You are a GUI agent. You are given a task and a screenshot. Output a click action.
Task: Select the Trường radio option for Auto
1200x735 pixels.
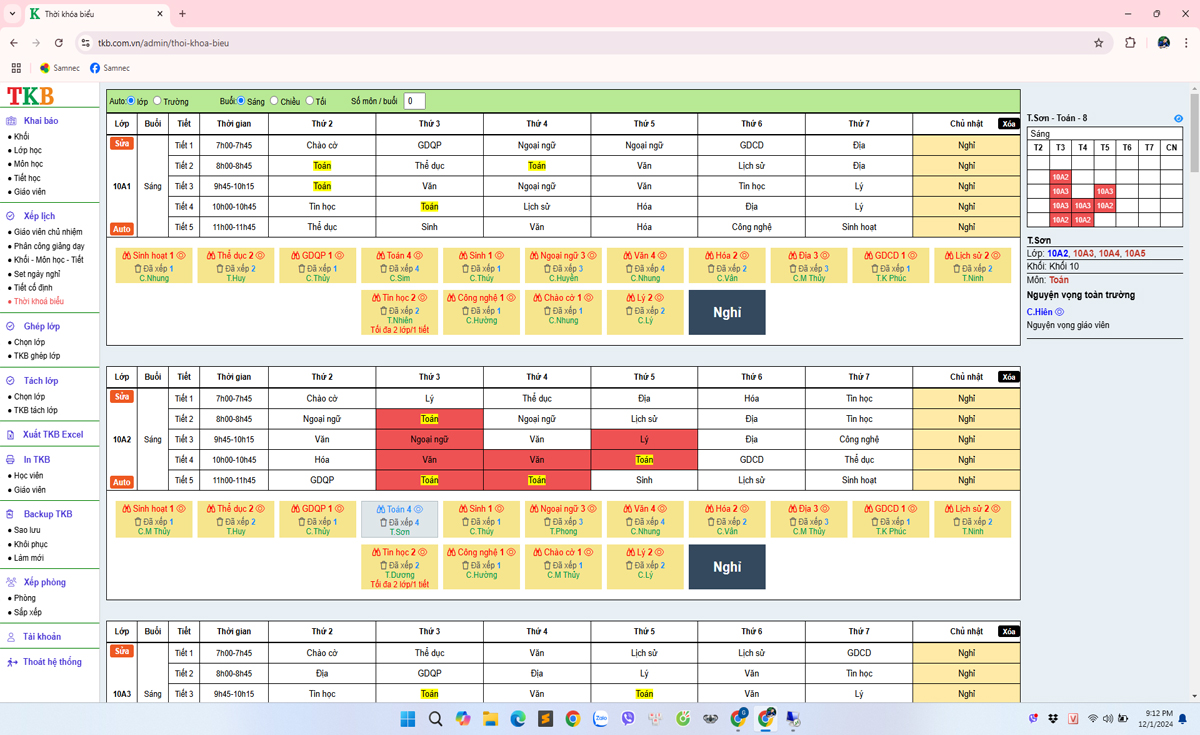point(157,101)
